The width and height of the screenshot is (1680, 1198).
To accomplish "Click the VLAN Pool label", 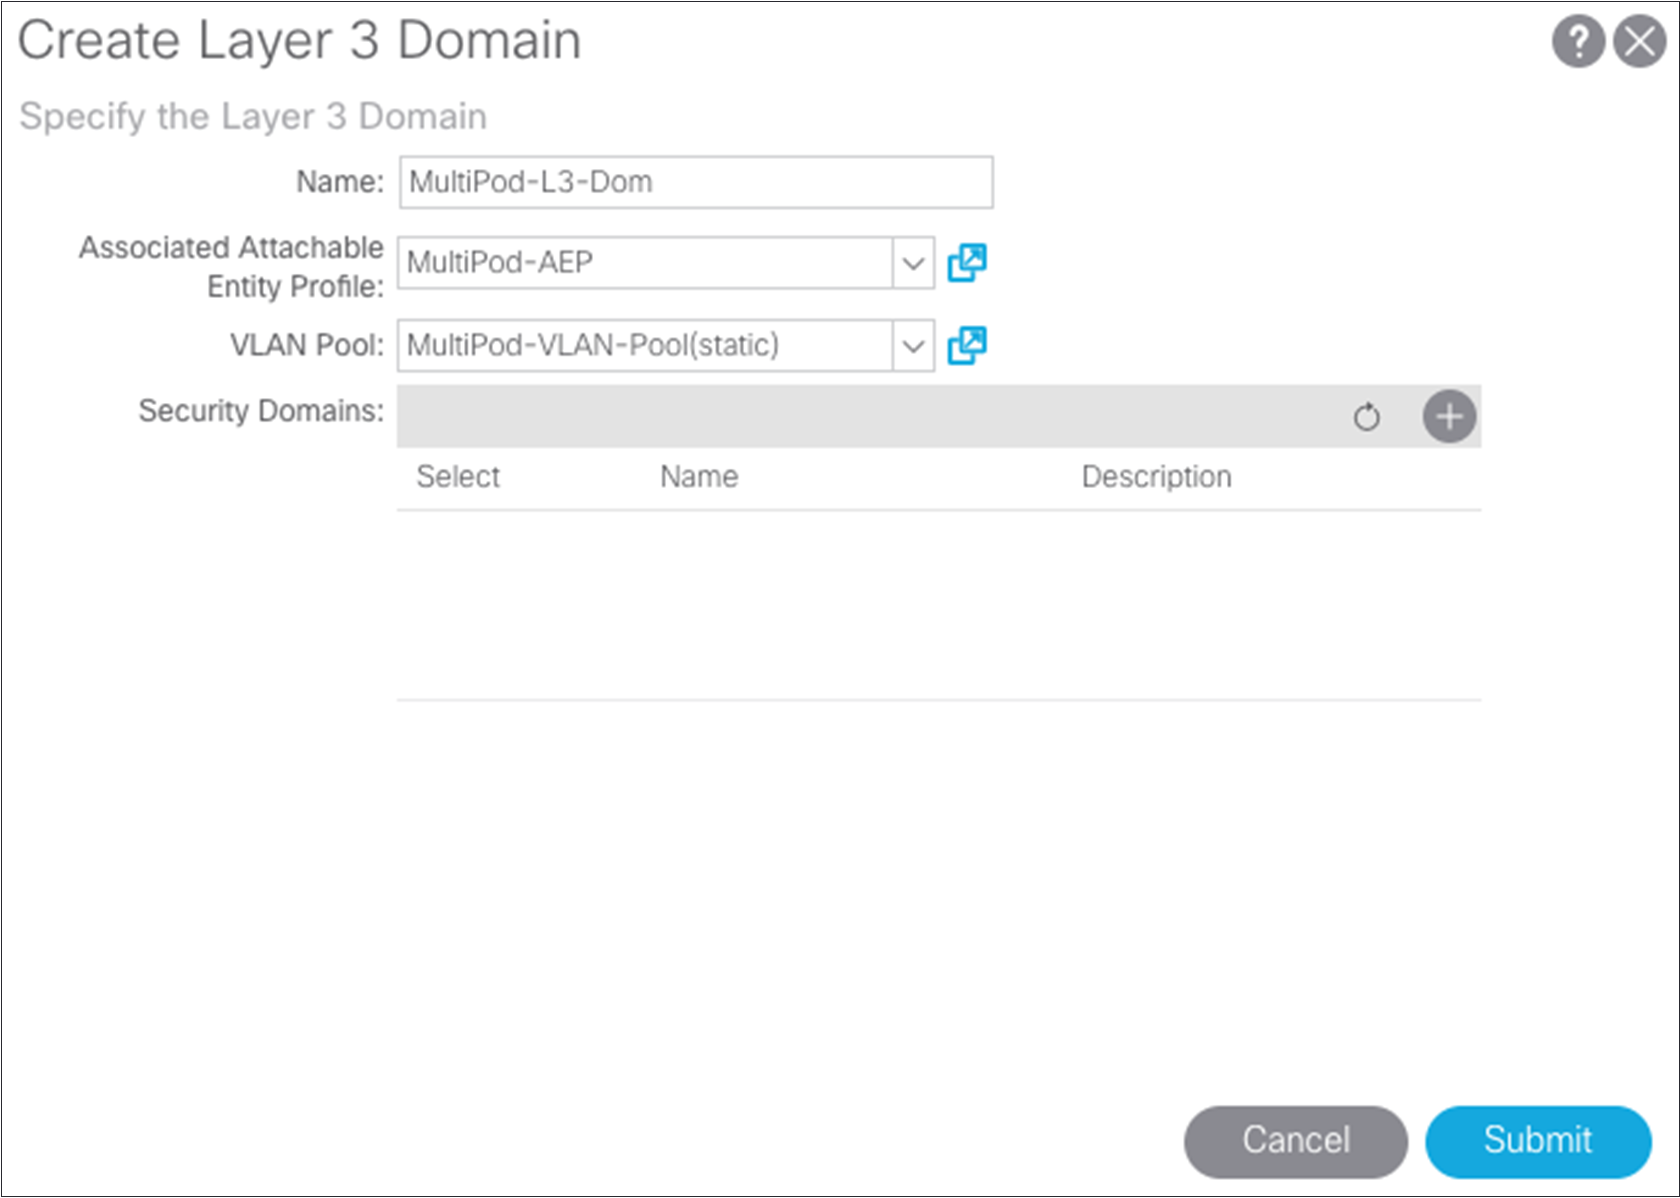I will (x=307, y=345).
